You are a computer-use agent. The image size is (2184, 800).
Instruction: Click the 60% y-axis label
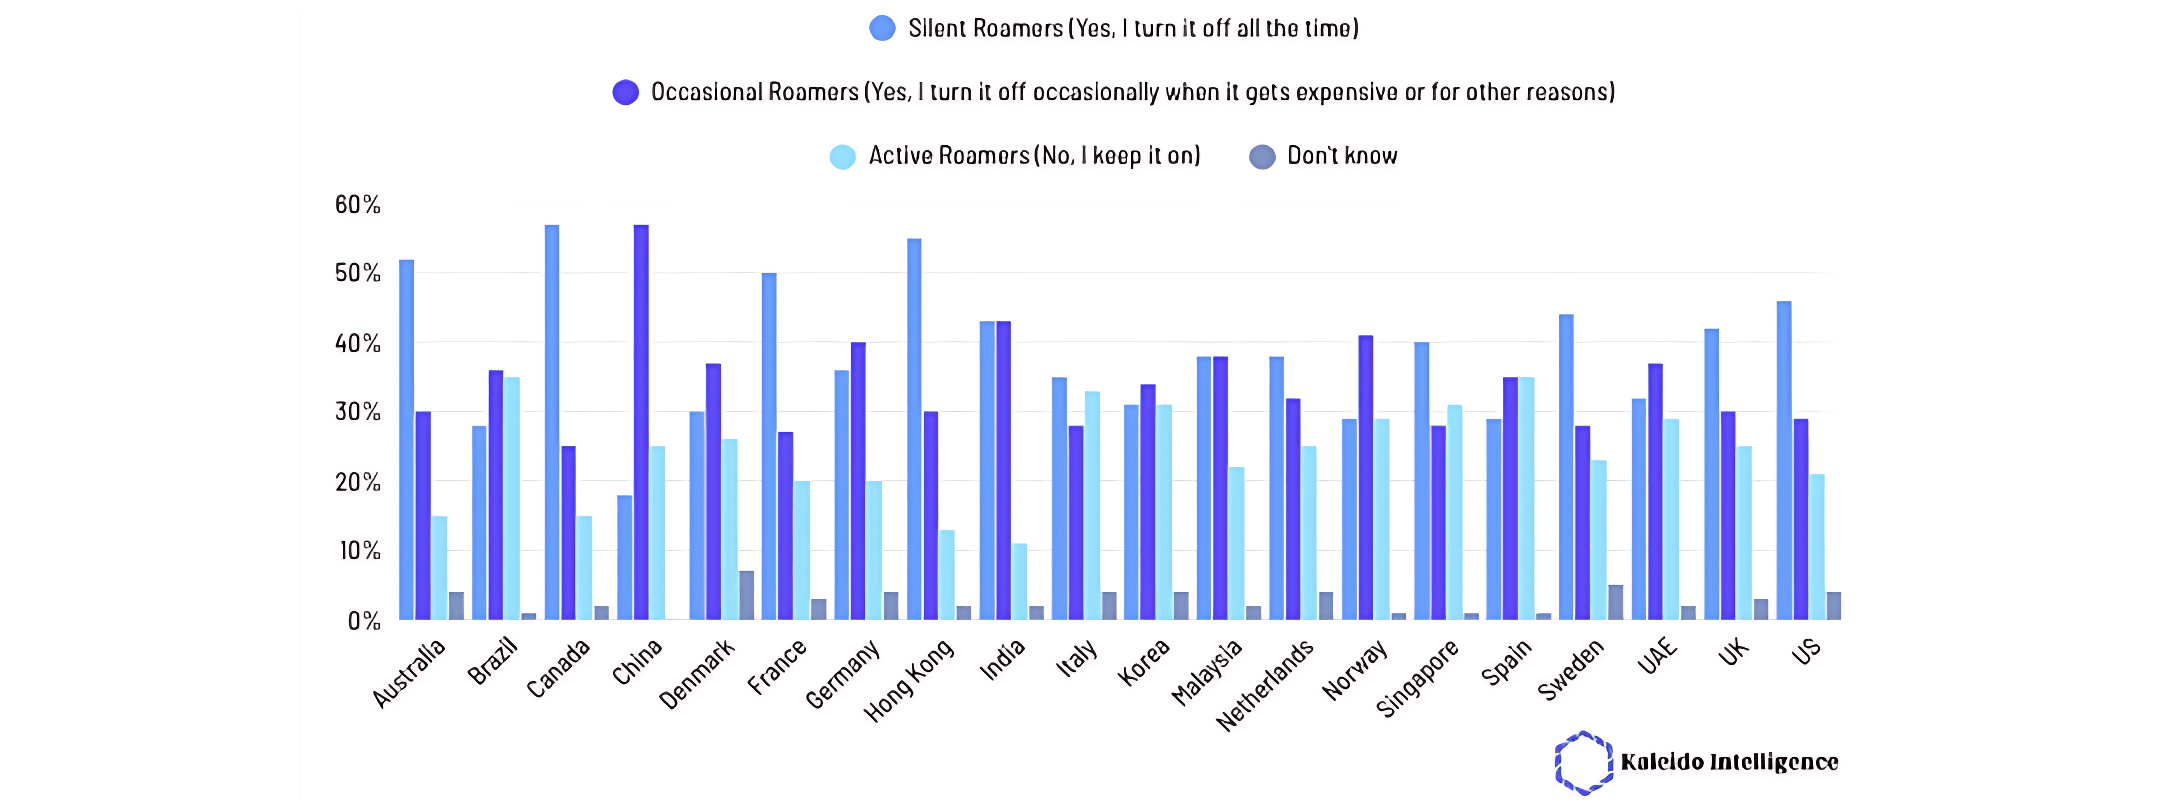pyautogui.click(x=357, y=205)
